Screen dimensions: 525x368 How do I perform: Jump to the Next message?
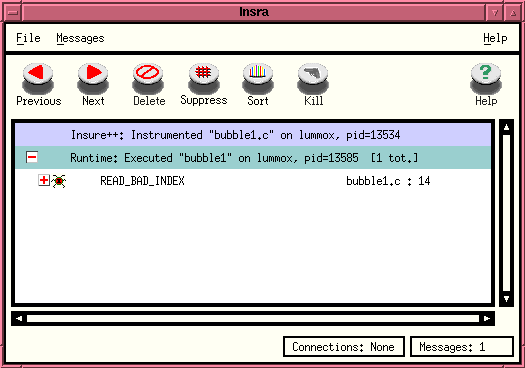click(93, 78)
